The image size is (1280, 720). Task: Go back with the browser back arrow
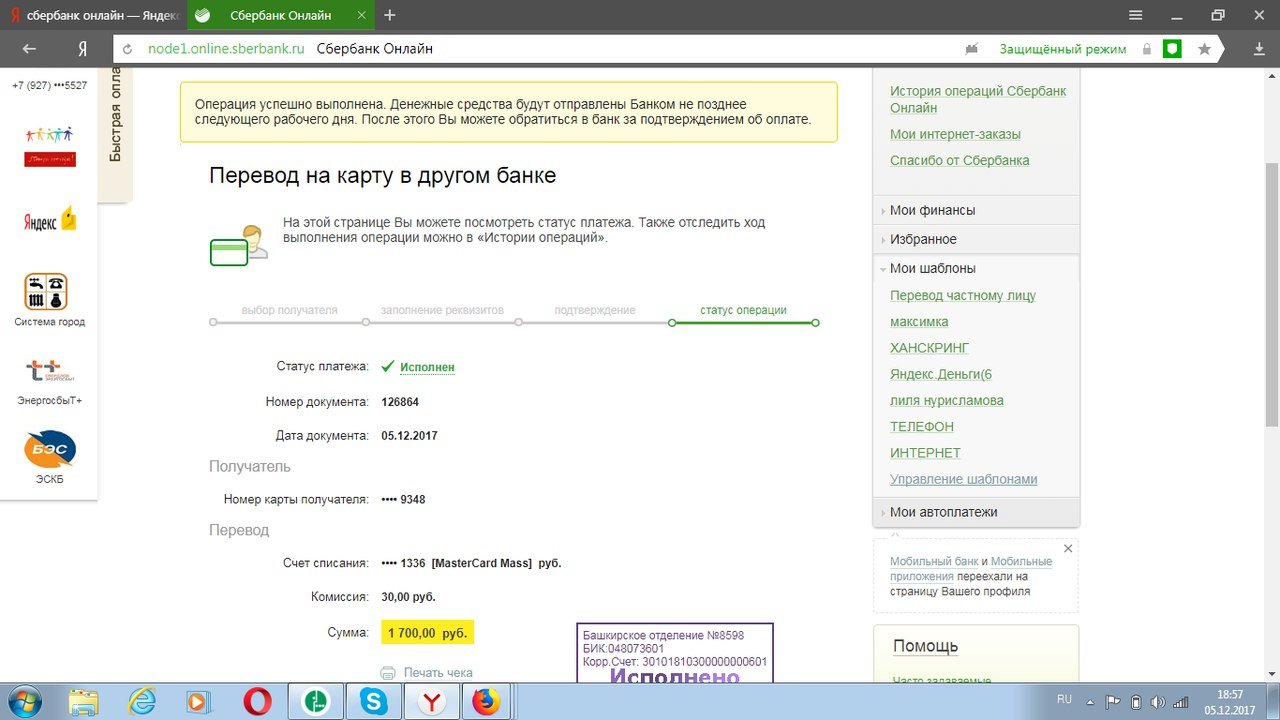pyautogui.click(x=29, y=49)
